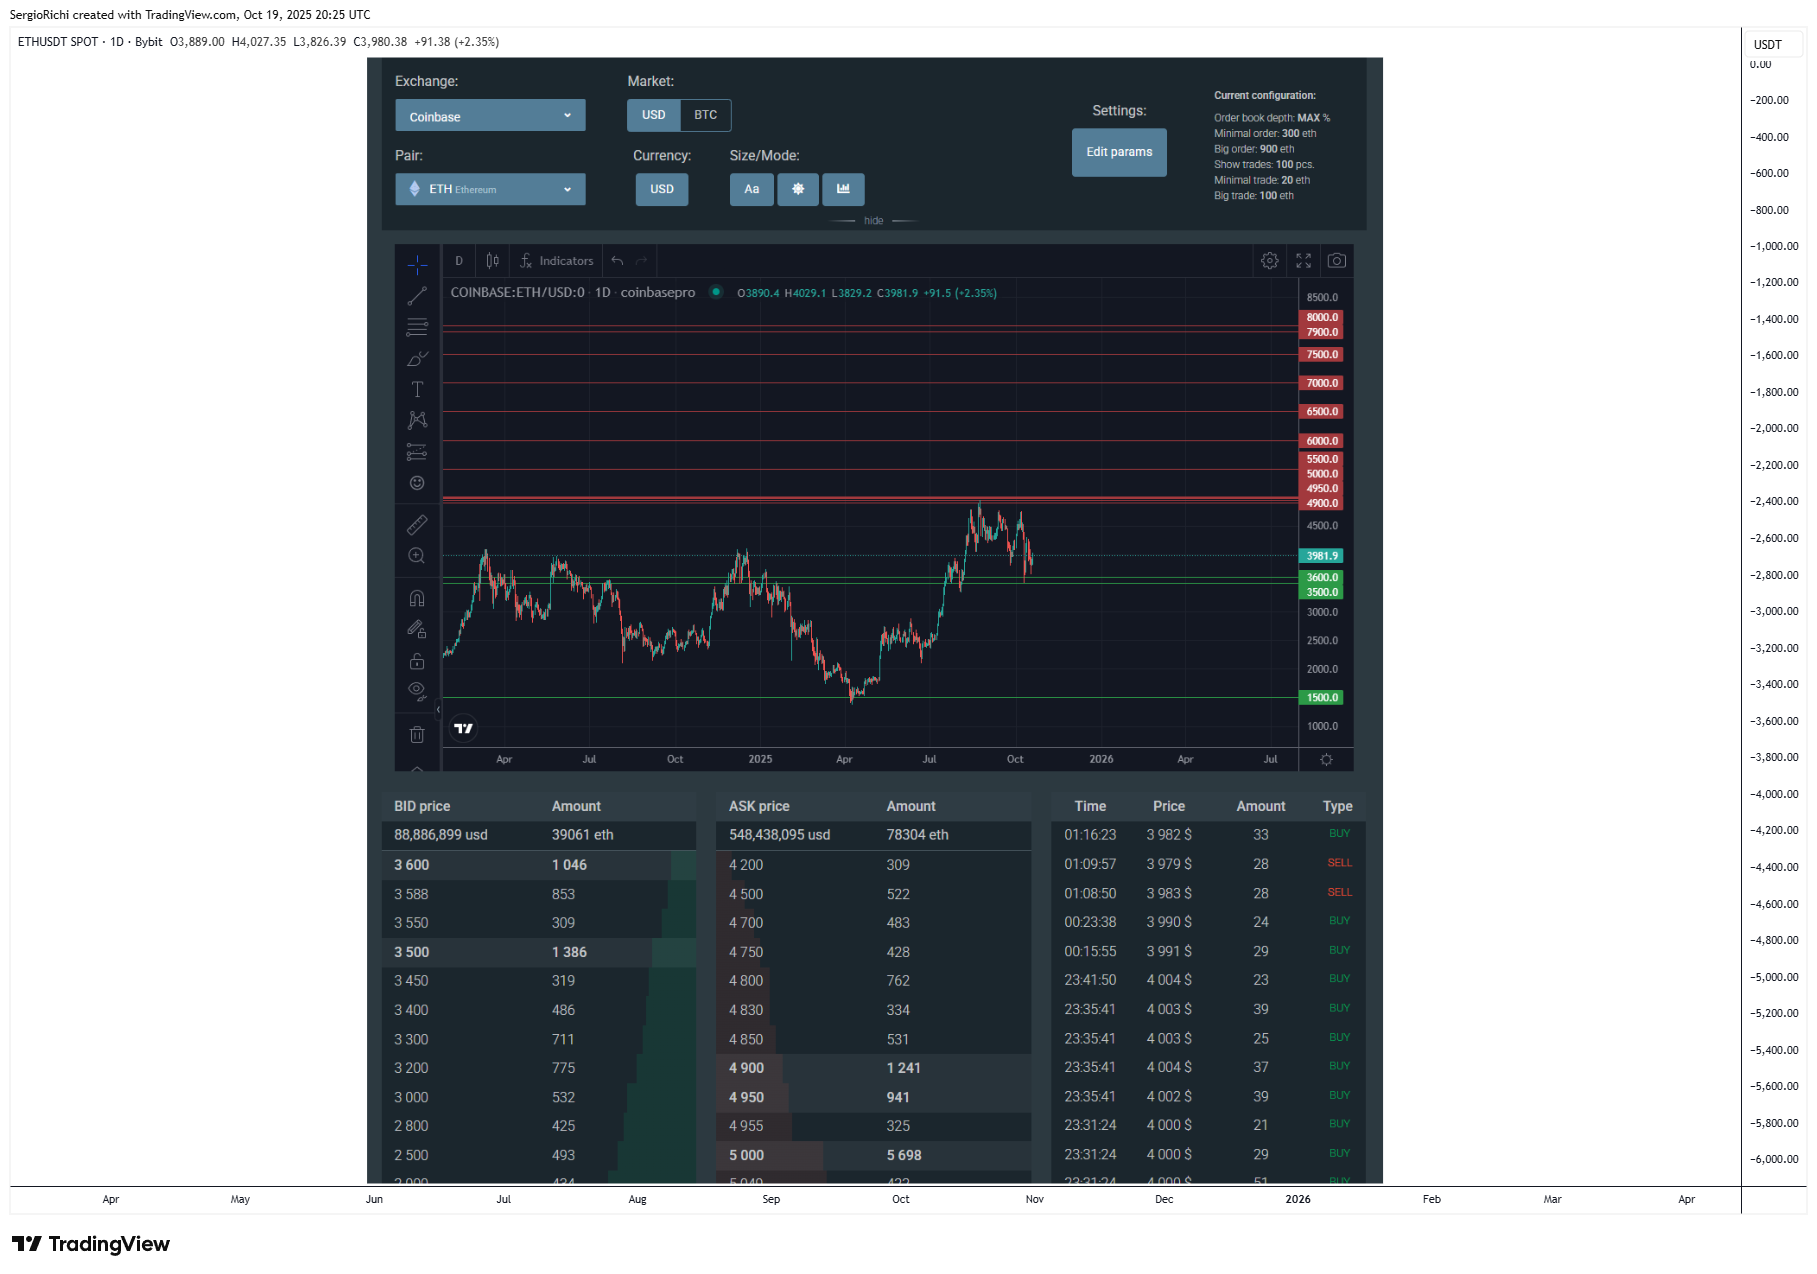Click the 3600.0 green price level label

point(1322,577)
